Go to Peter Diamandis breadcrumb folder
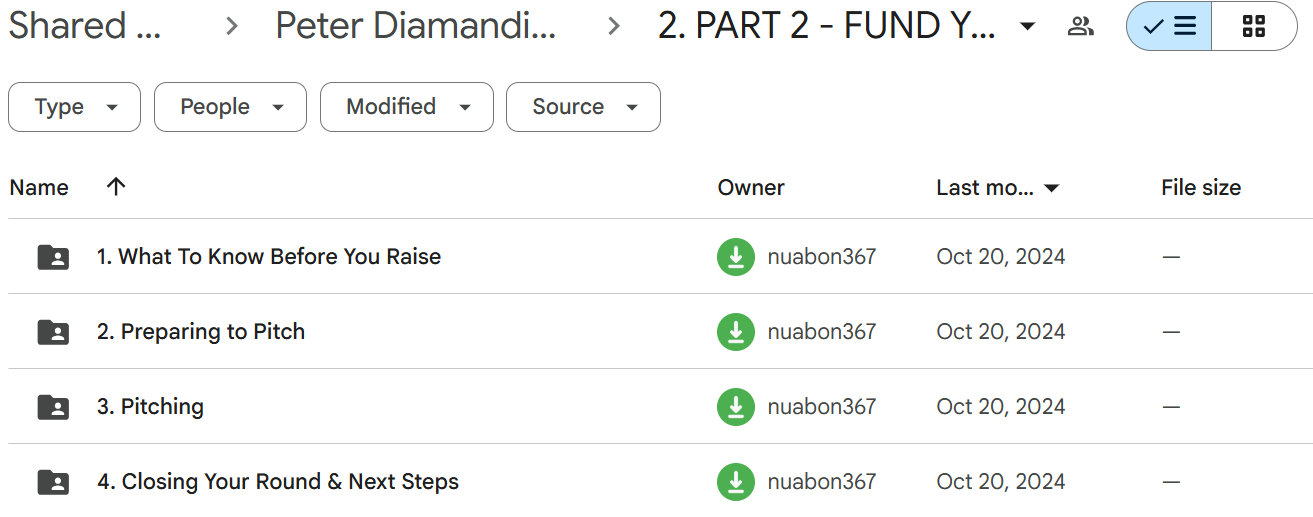Image resolution: width=1313 pixels, height=517 pixels. [x=416, y=26]
